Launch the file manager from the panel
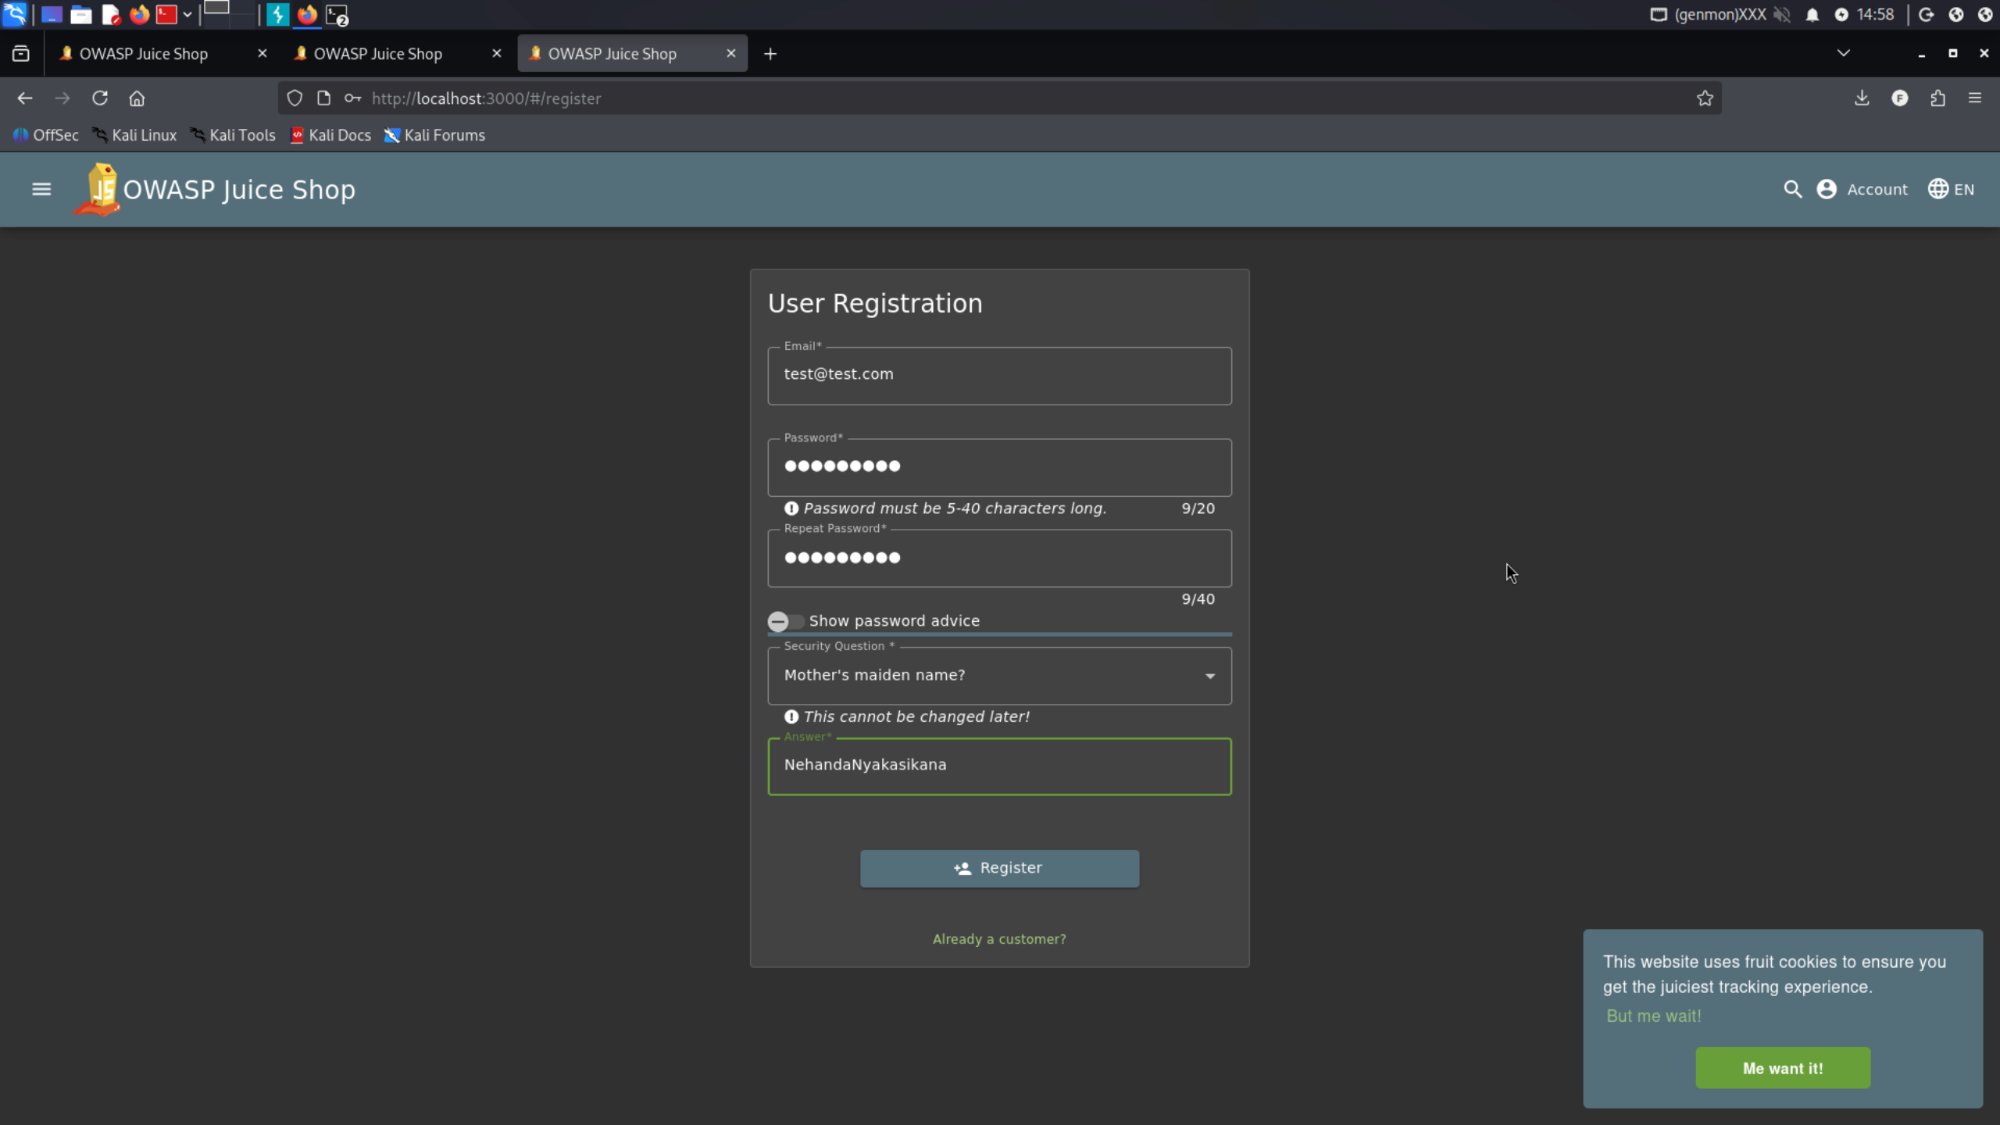Screen dimensions: 2000x1125 pos(81,14)
